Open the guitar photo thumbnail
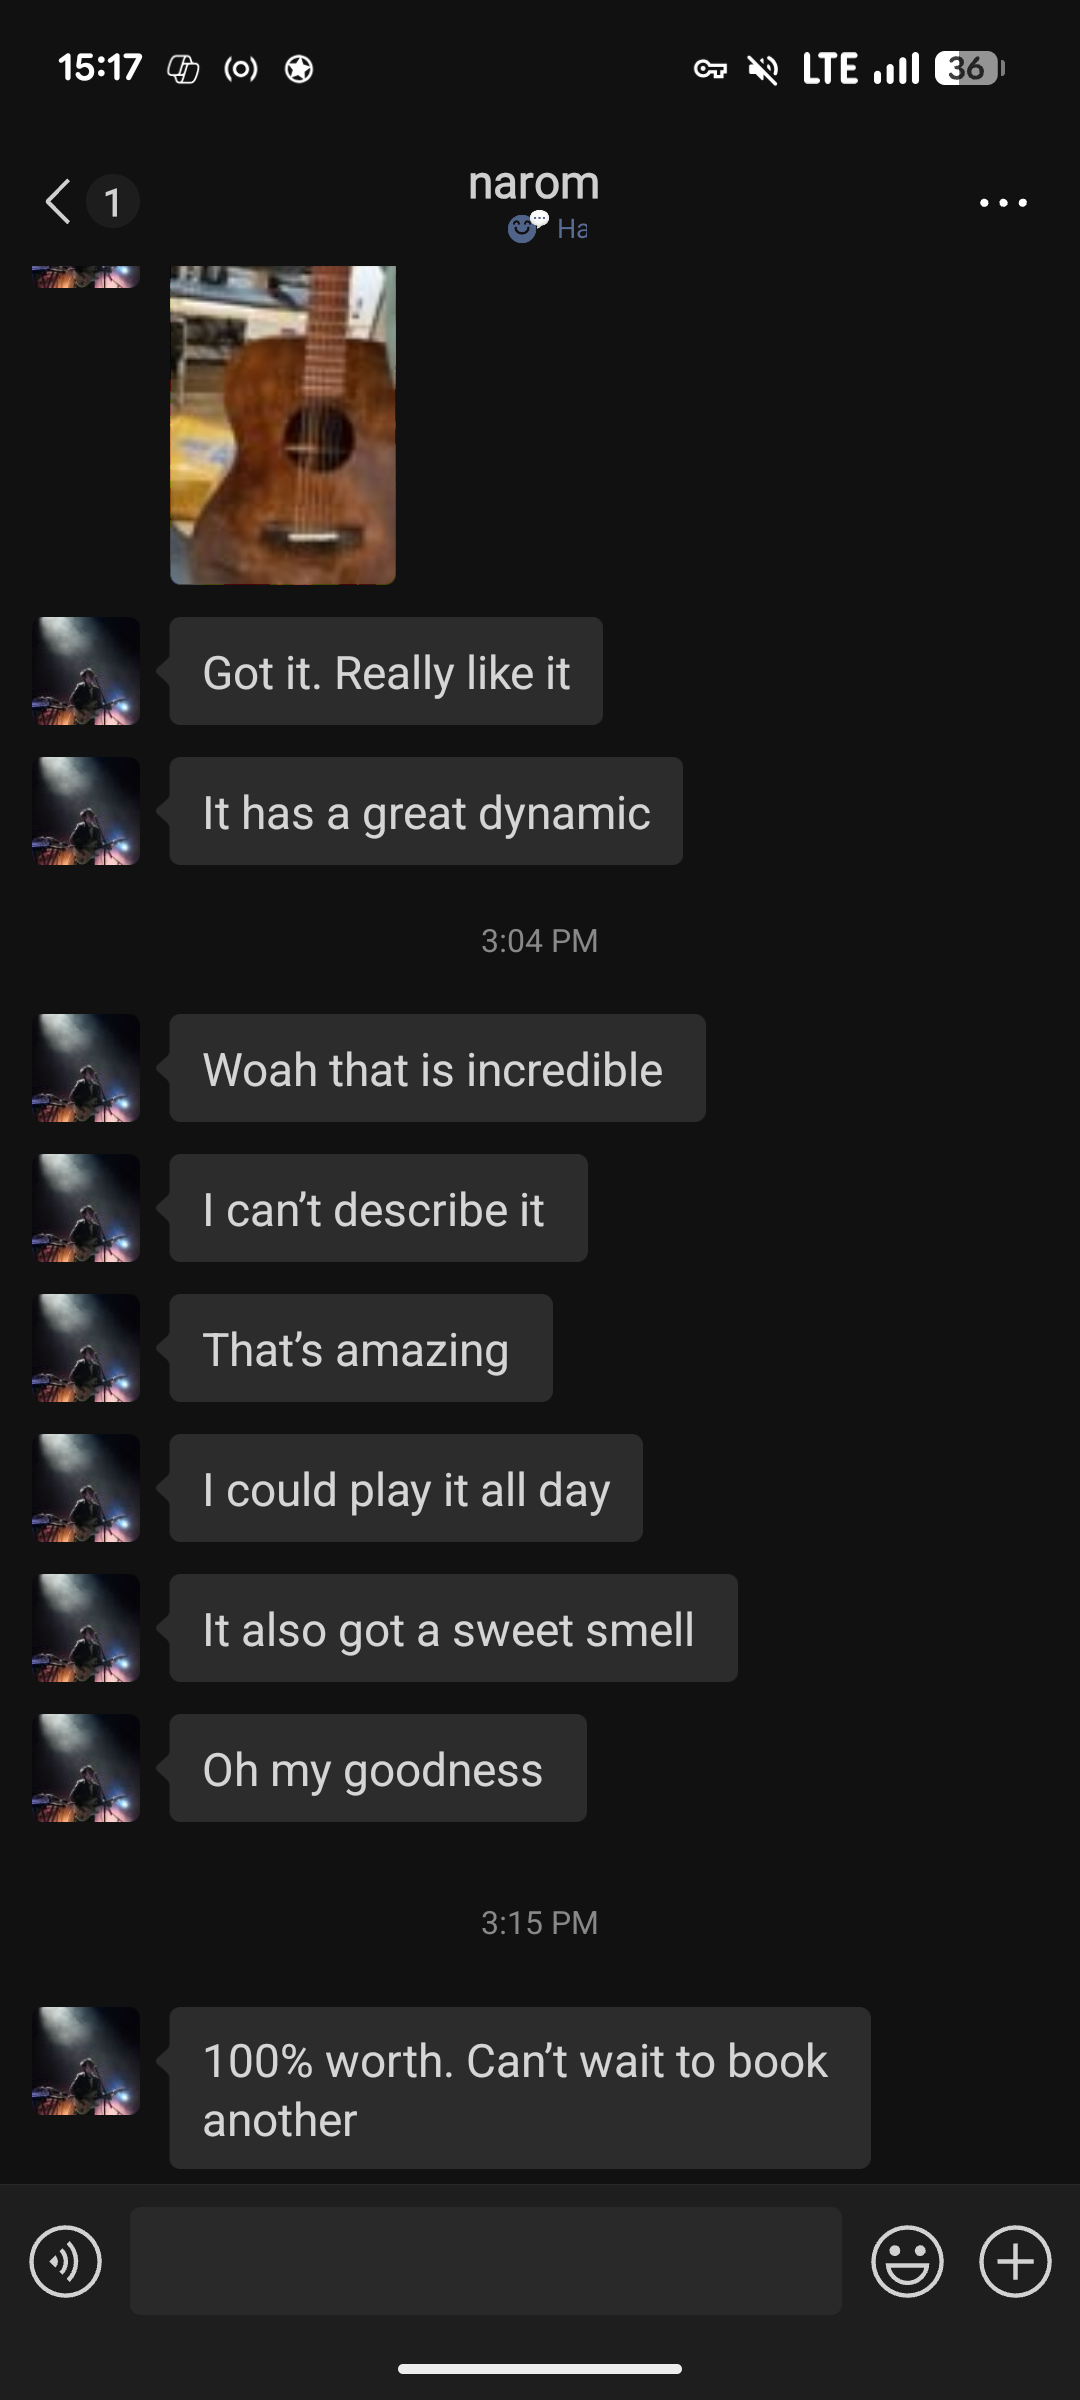Screen dimensions: 1080x2400 pos(283,425)
